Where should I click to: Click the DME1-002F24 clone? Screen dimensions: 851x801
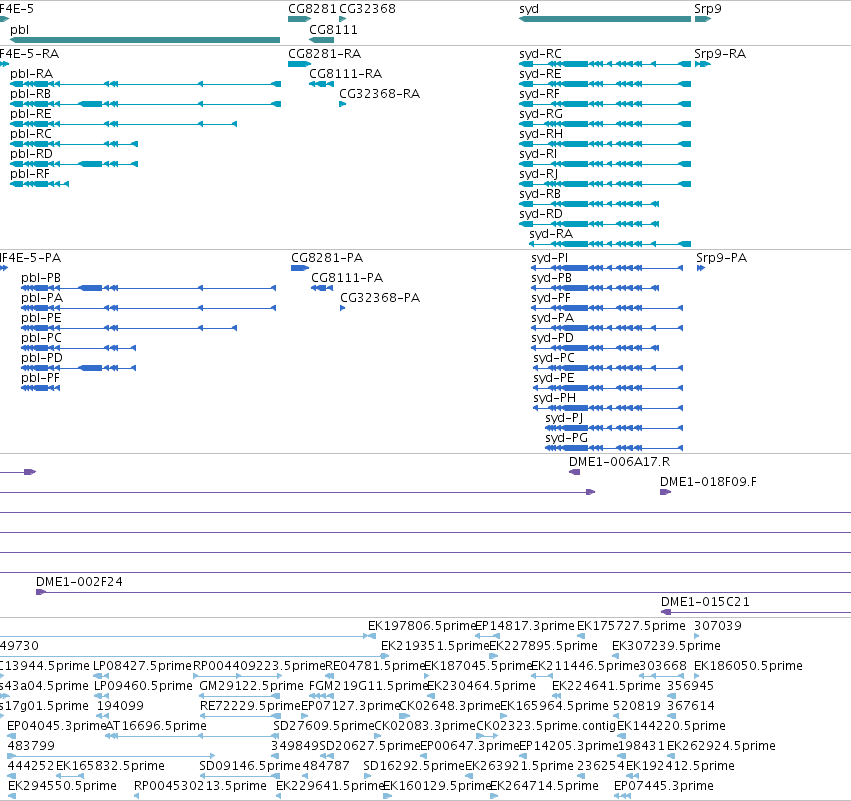coord(443,592)
